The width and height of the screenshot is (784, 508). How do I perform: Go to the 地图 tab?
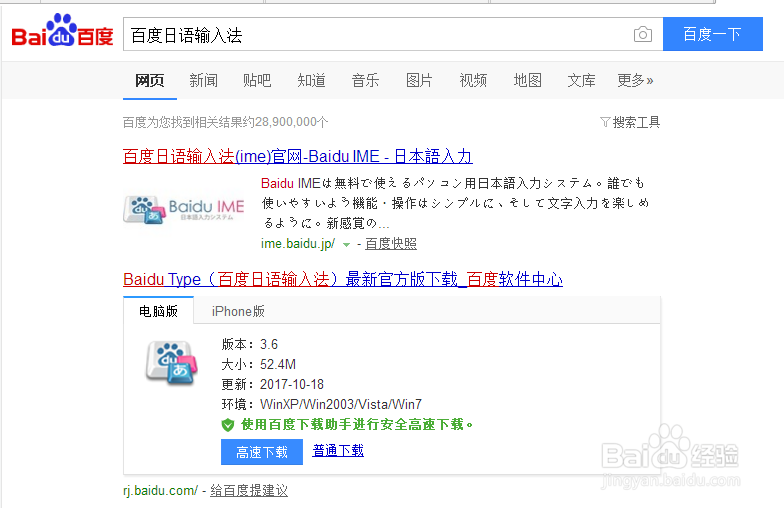(x=528, y=80)
